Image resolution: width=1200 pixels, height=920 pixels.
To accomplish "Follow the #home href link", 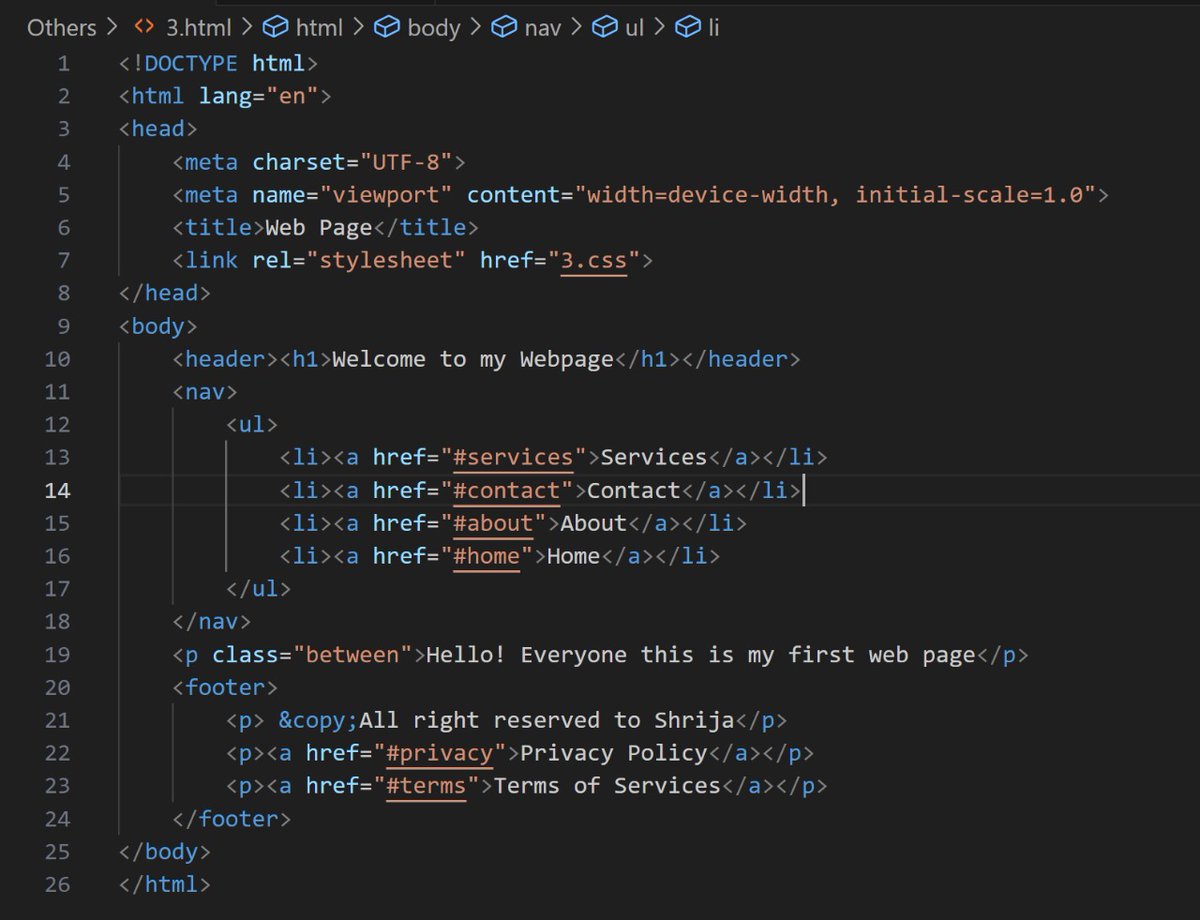I will [x=486, y=556].
